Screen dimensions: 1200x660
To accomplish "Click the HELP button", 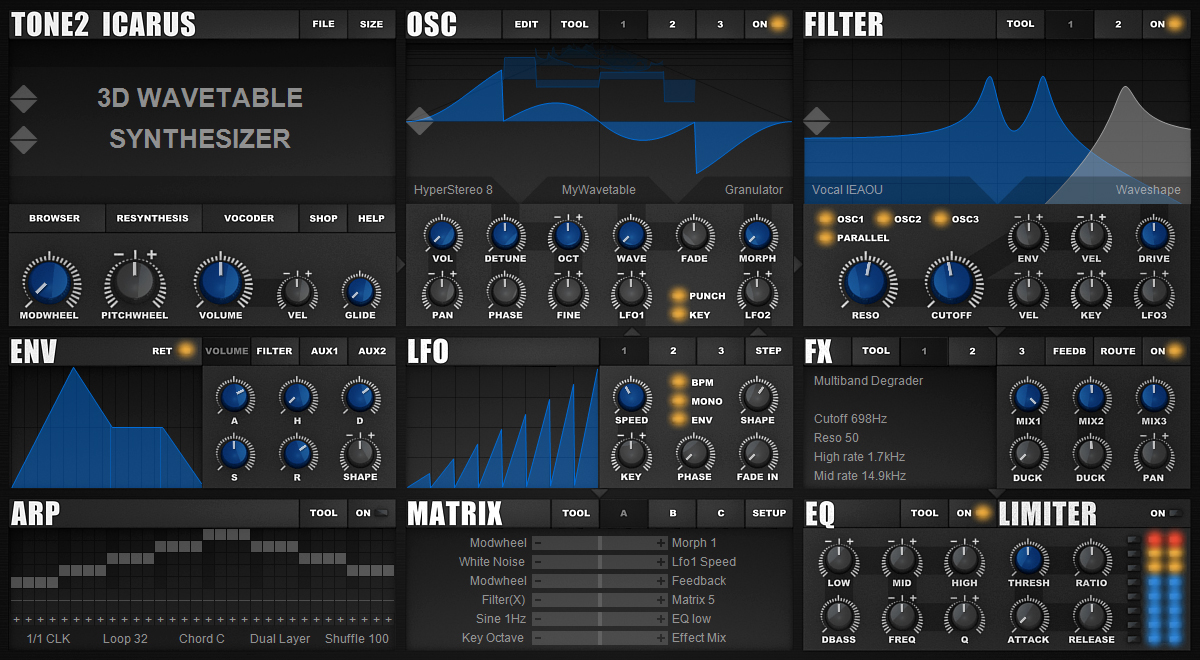I will point(371,218).
